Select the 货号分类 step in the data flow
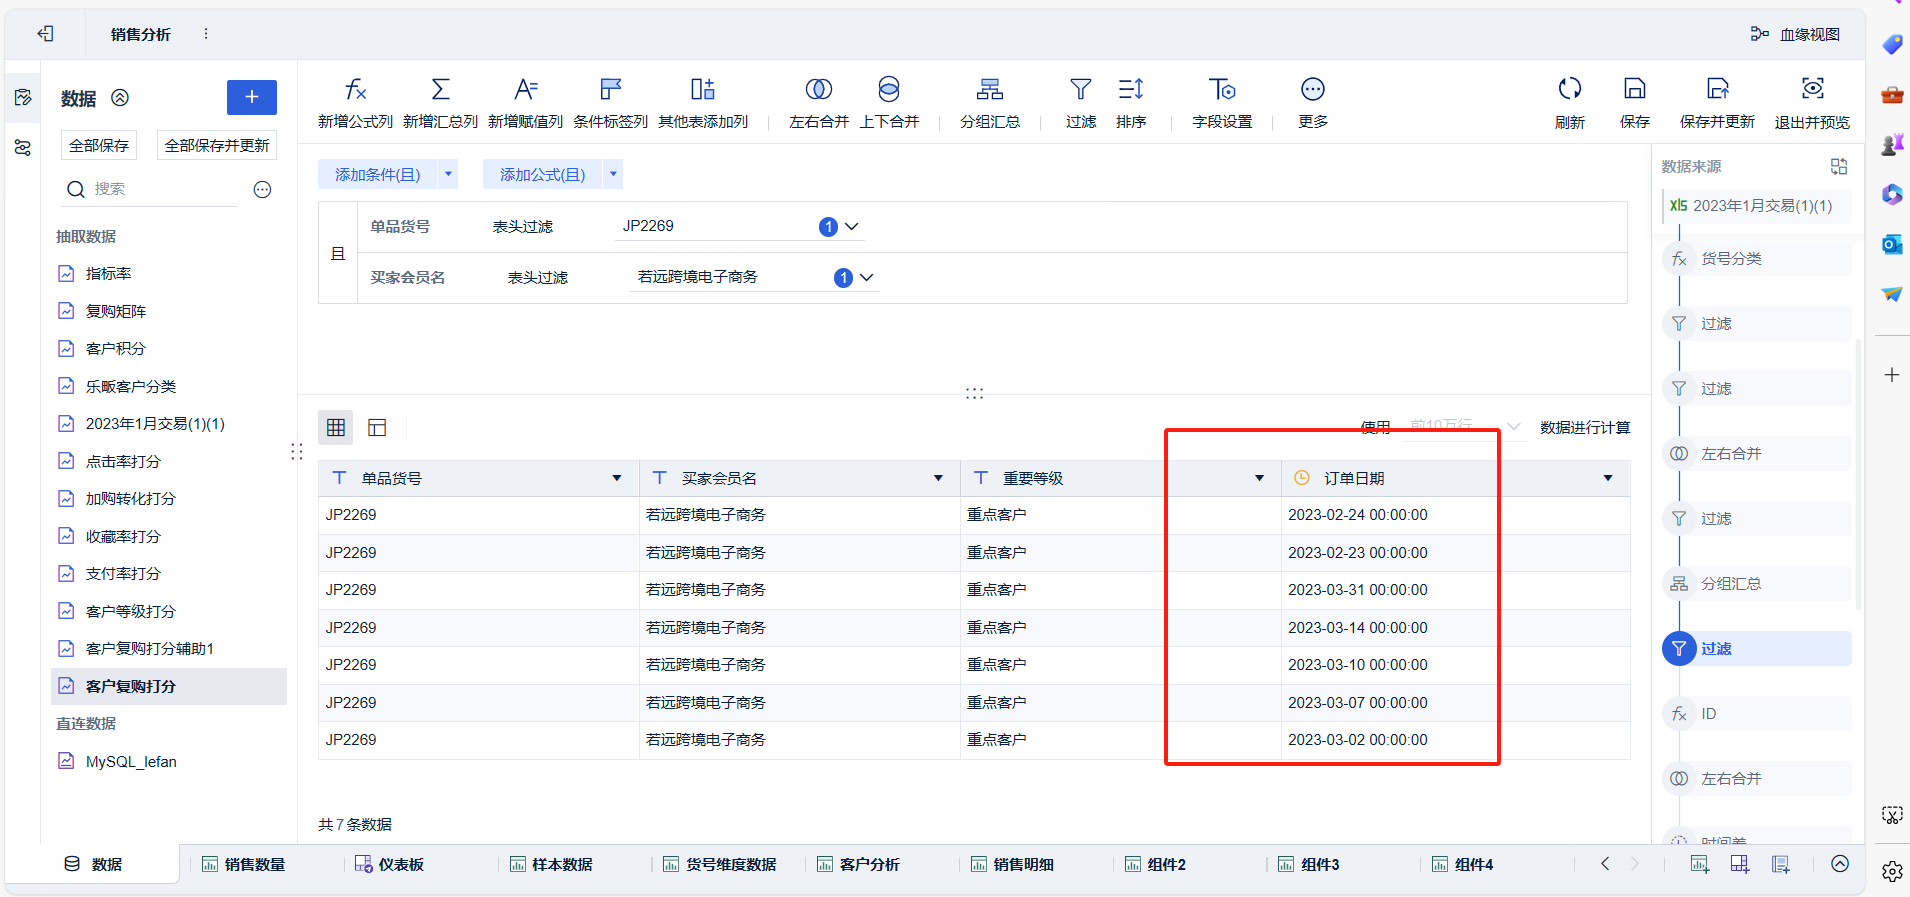 point(1757,259)
